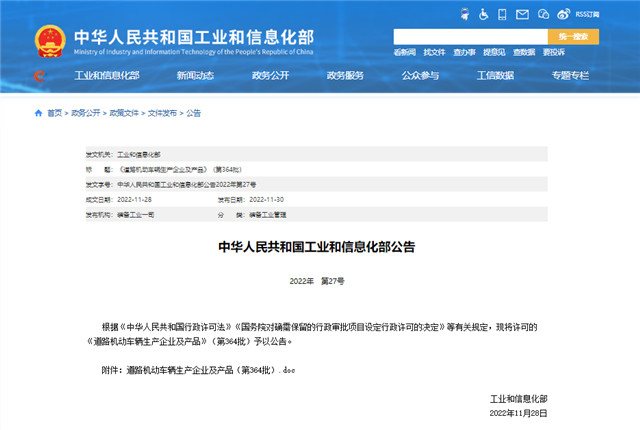Click the envelope mail icon
The height and width of the screenshot is (430, 640).
point(522,15)
